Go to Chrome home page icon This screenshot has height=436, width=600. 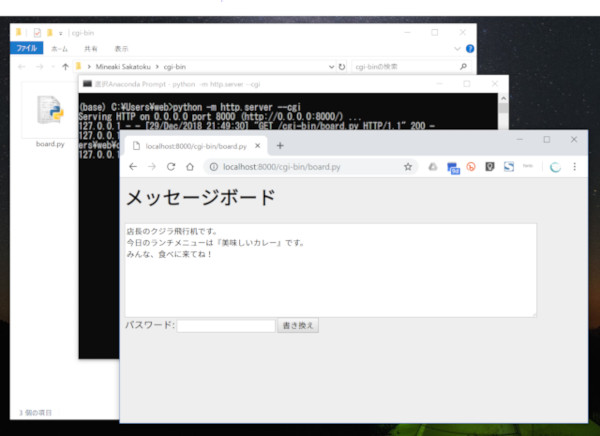190,167
